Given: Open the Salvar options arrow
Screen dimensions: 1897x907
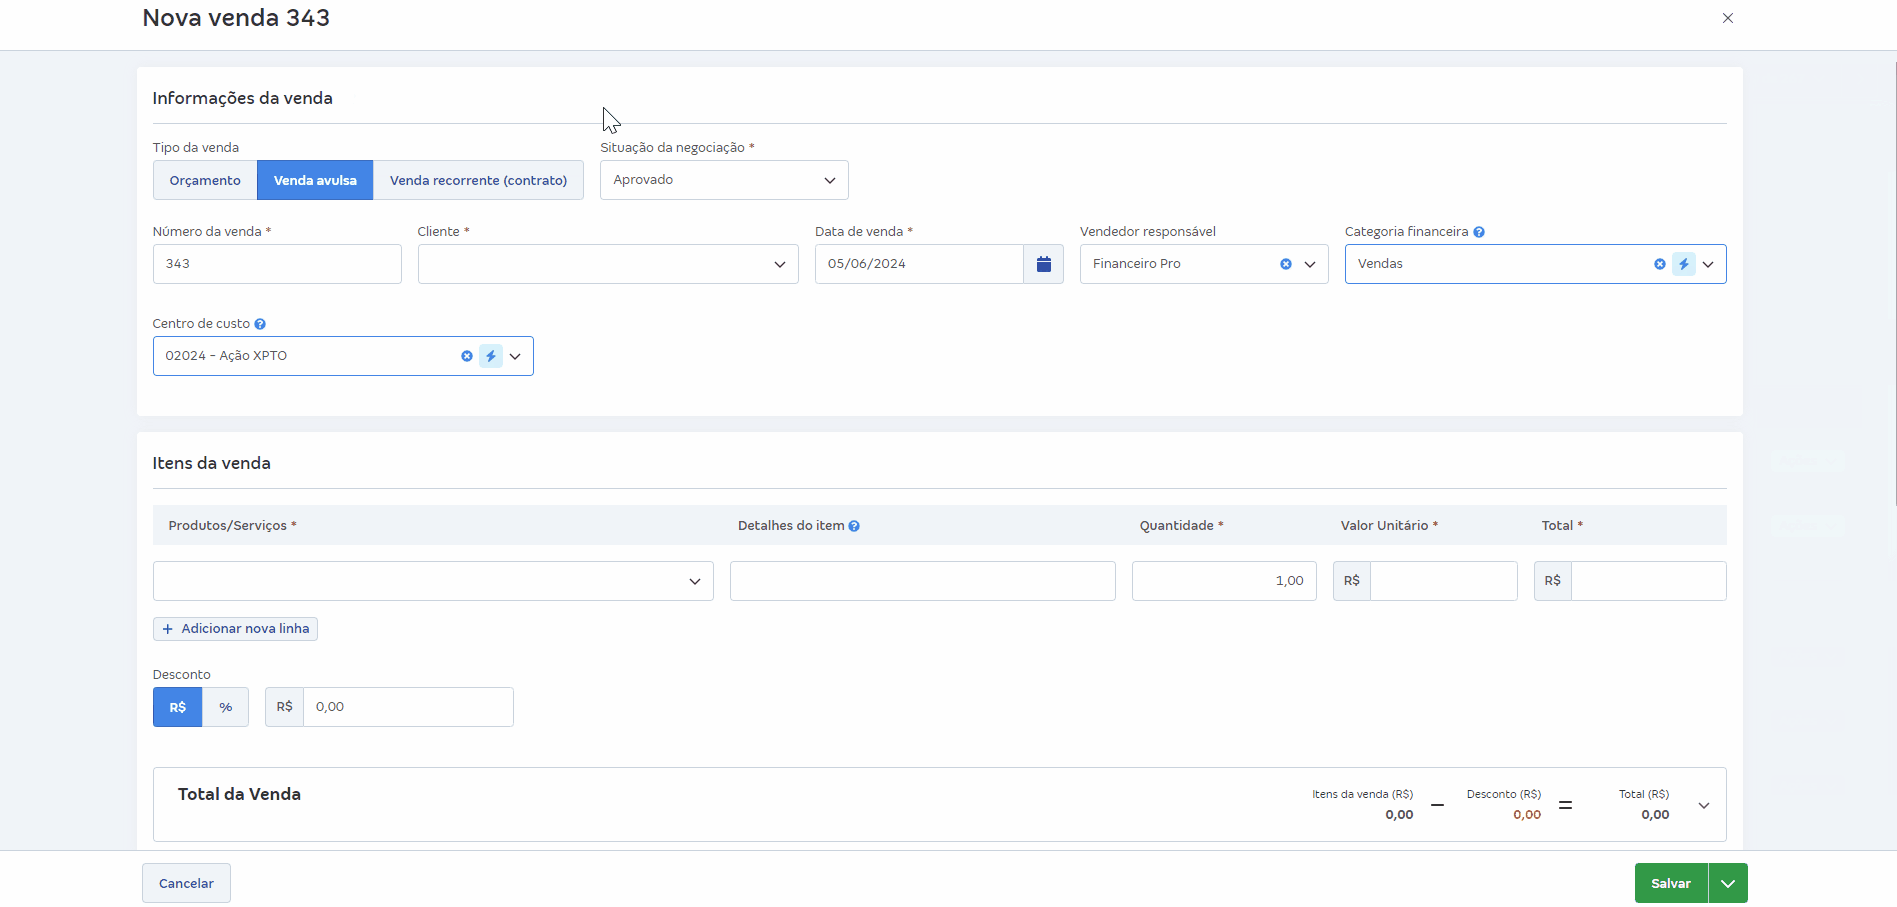Looking at the screenshot, I should pos(1728,883).
